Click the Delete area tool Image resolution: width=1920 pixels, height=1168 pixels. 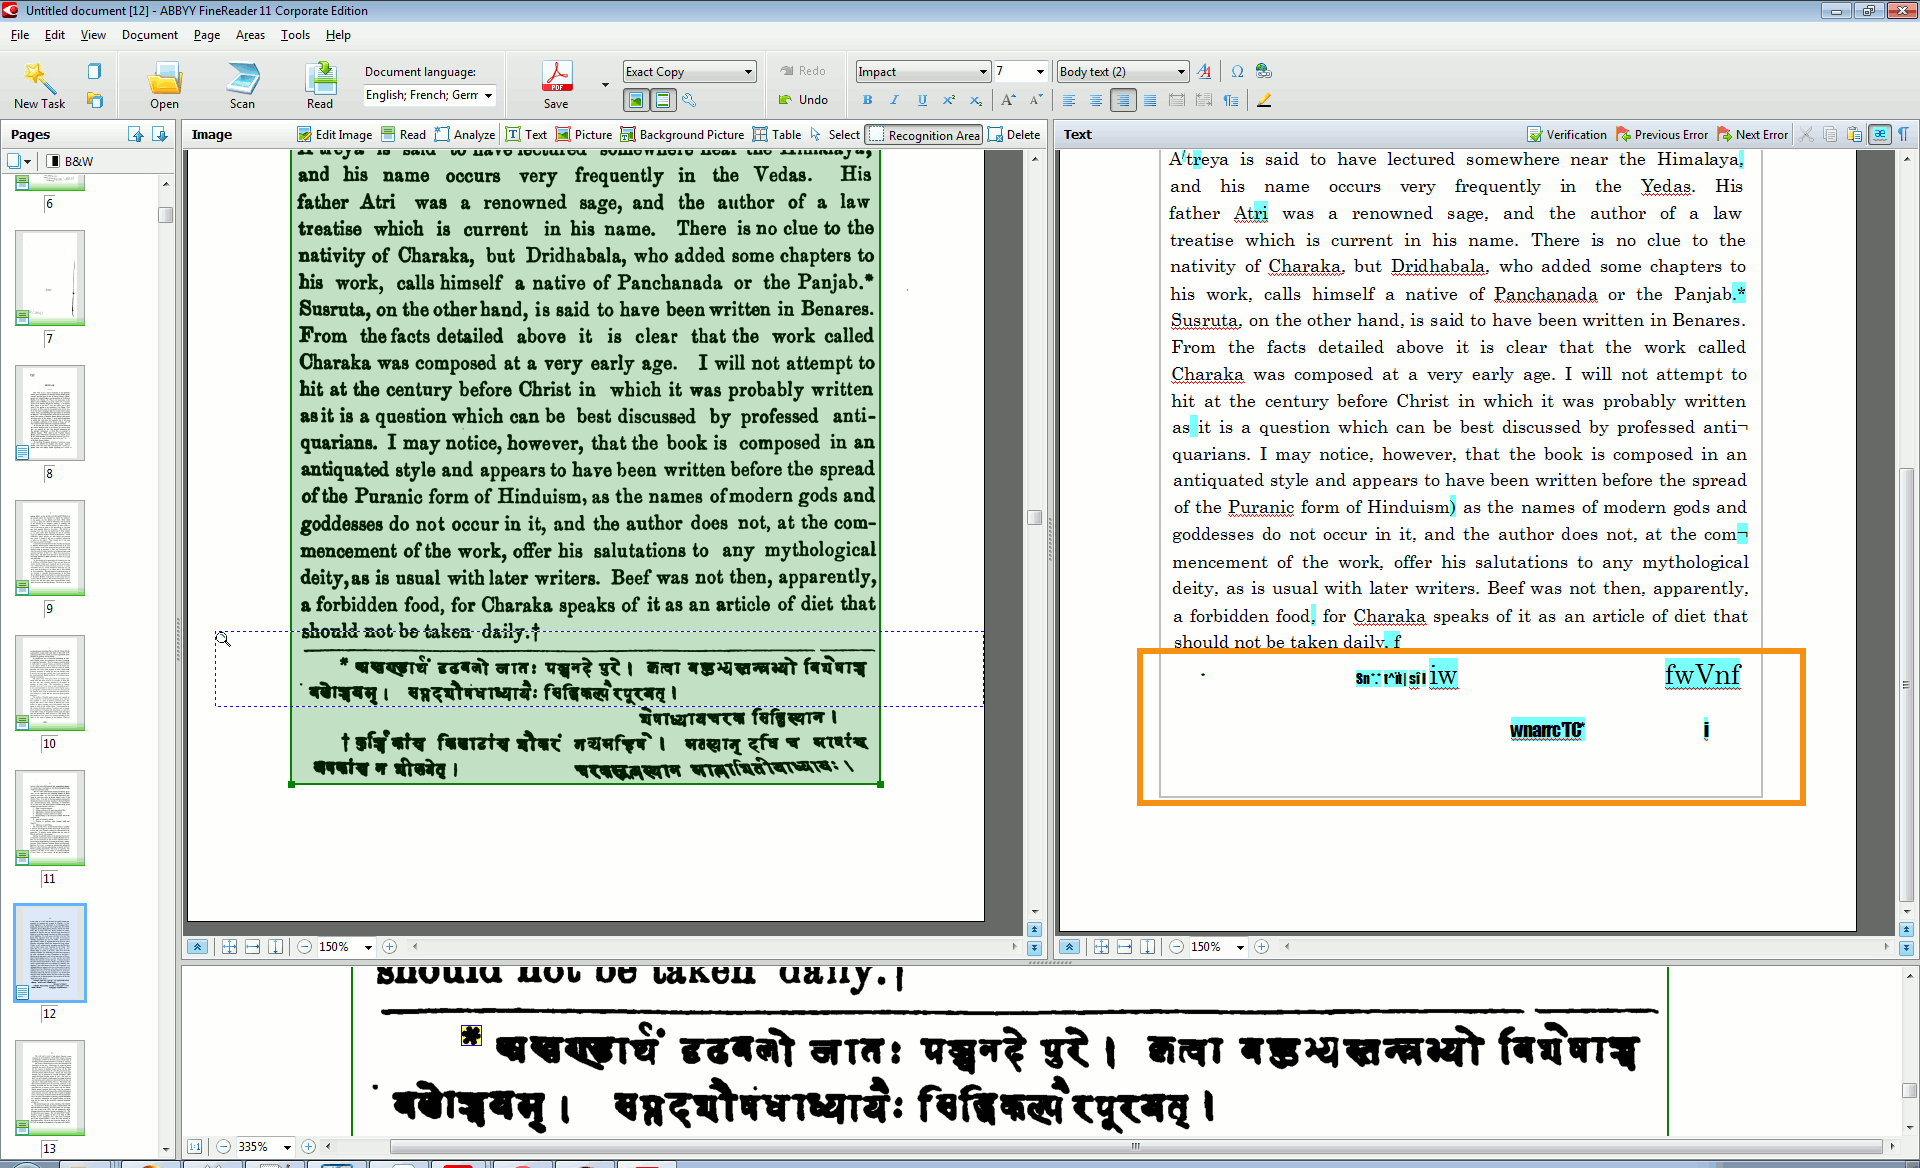(x=1015, y=134)
